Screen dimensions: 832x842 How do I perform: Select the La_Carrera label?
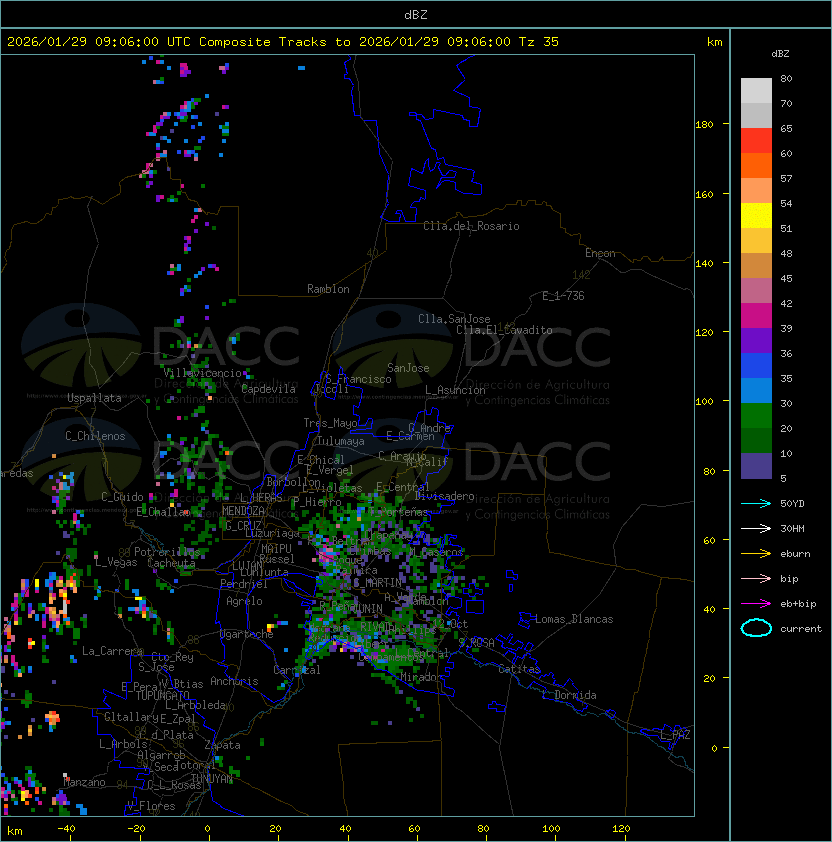coord(112,651)
